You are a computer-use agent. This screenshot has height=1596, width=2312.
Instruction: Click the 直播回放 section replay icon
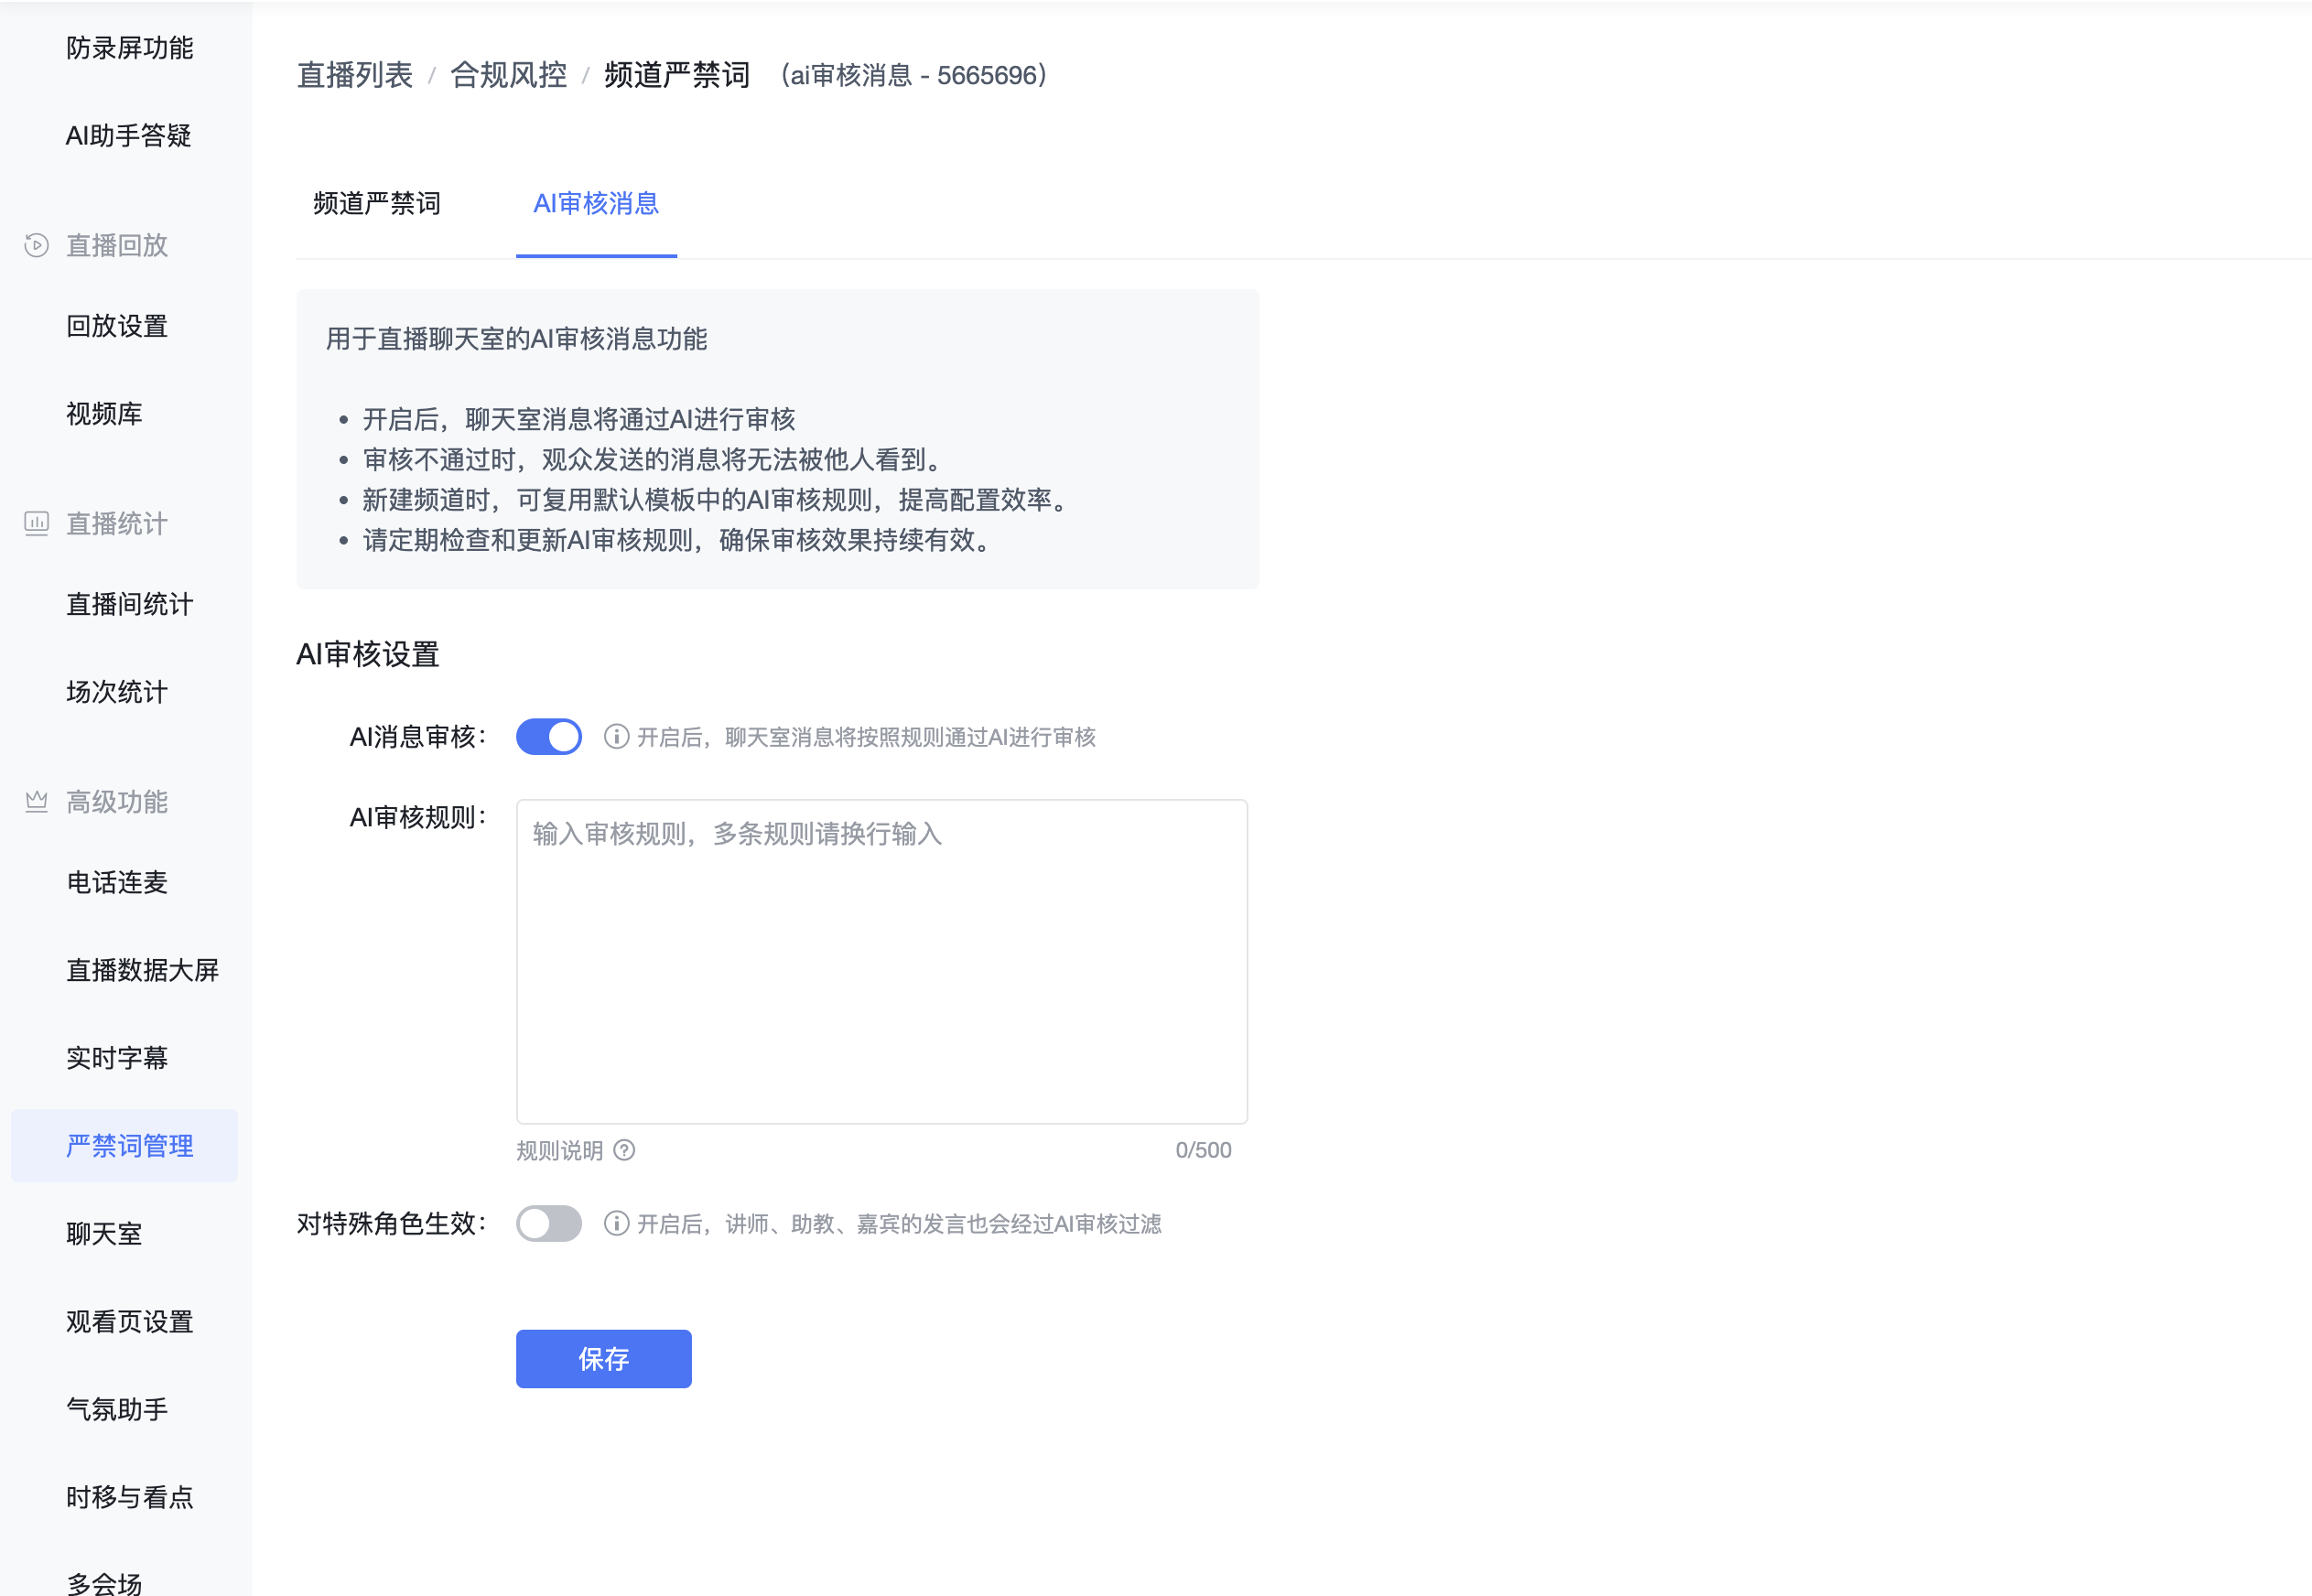point(37,245)
